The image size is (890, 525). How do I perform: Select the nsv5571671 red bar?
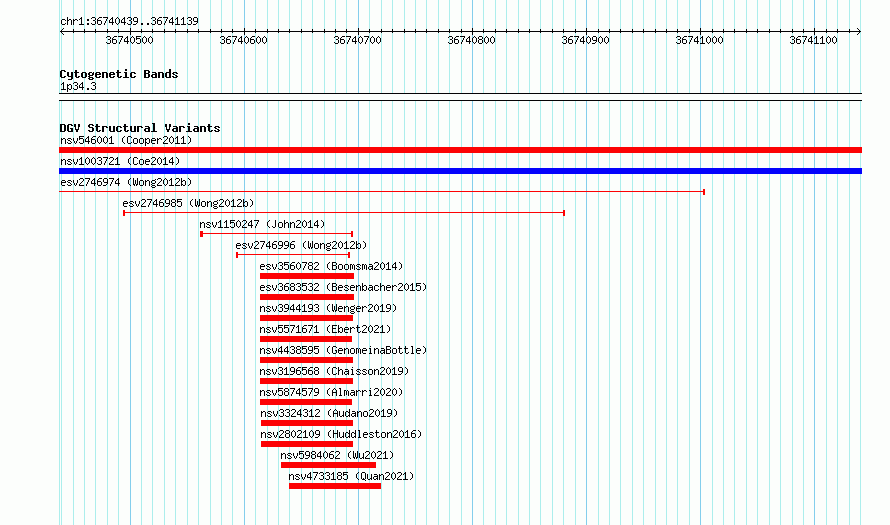(306, 339)
